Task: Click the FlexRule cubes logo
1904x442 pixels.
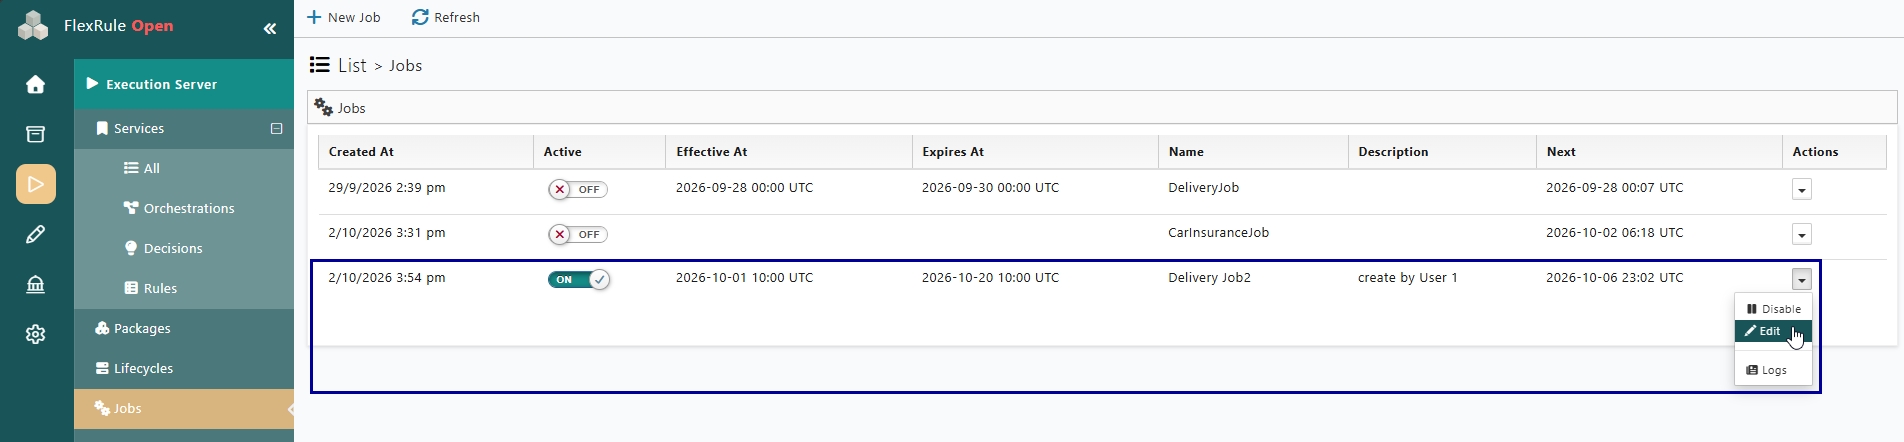Action: (x=33, y=26)
